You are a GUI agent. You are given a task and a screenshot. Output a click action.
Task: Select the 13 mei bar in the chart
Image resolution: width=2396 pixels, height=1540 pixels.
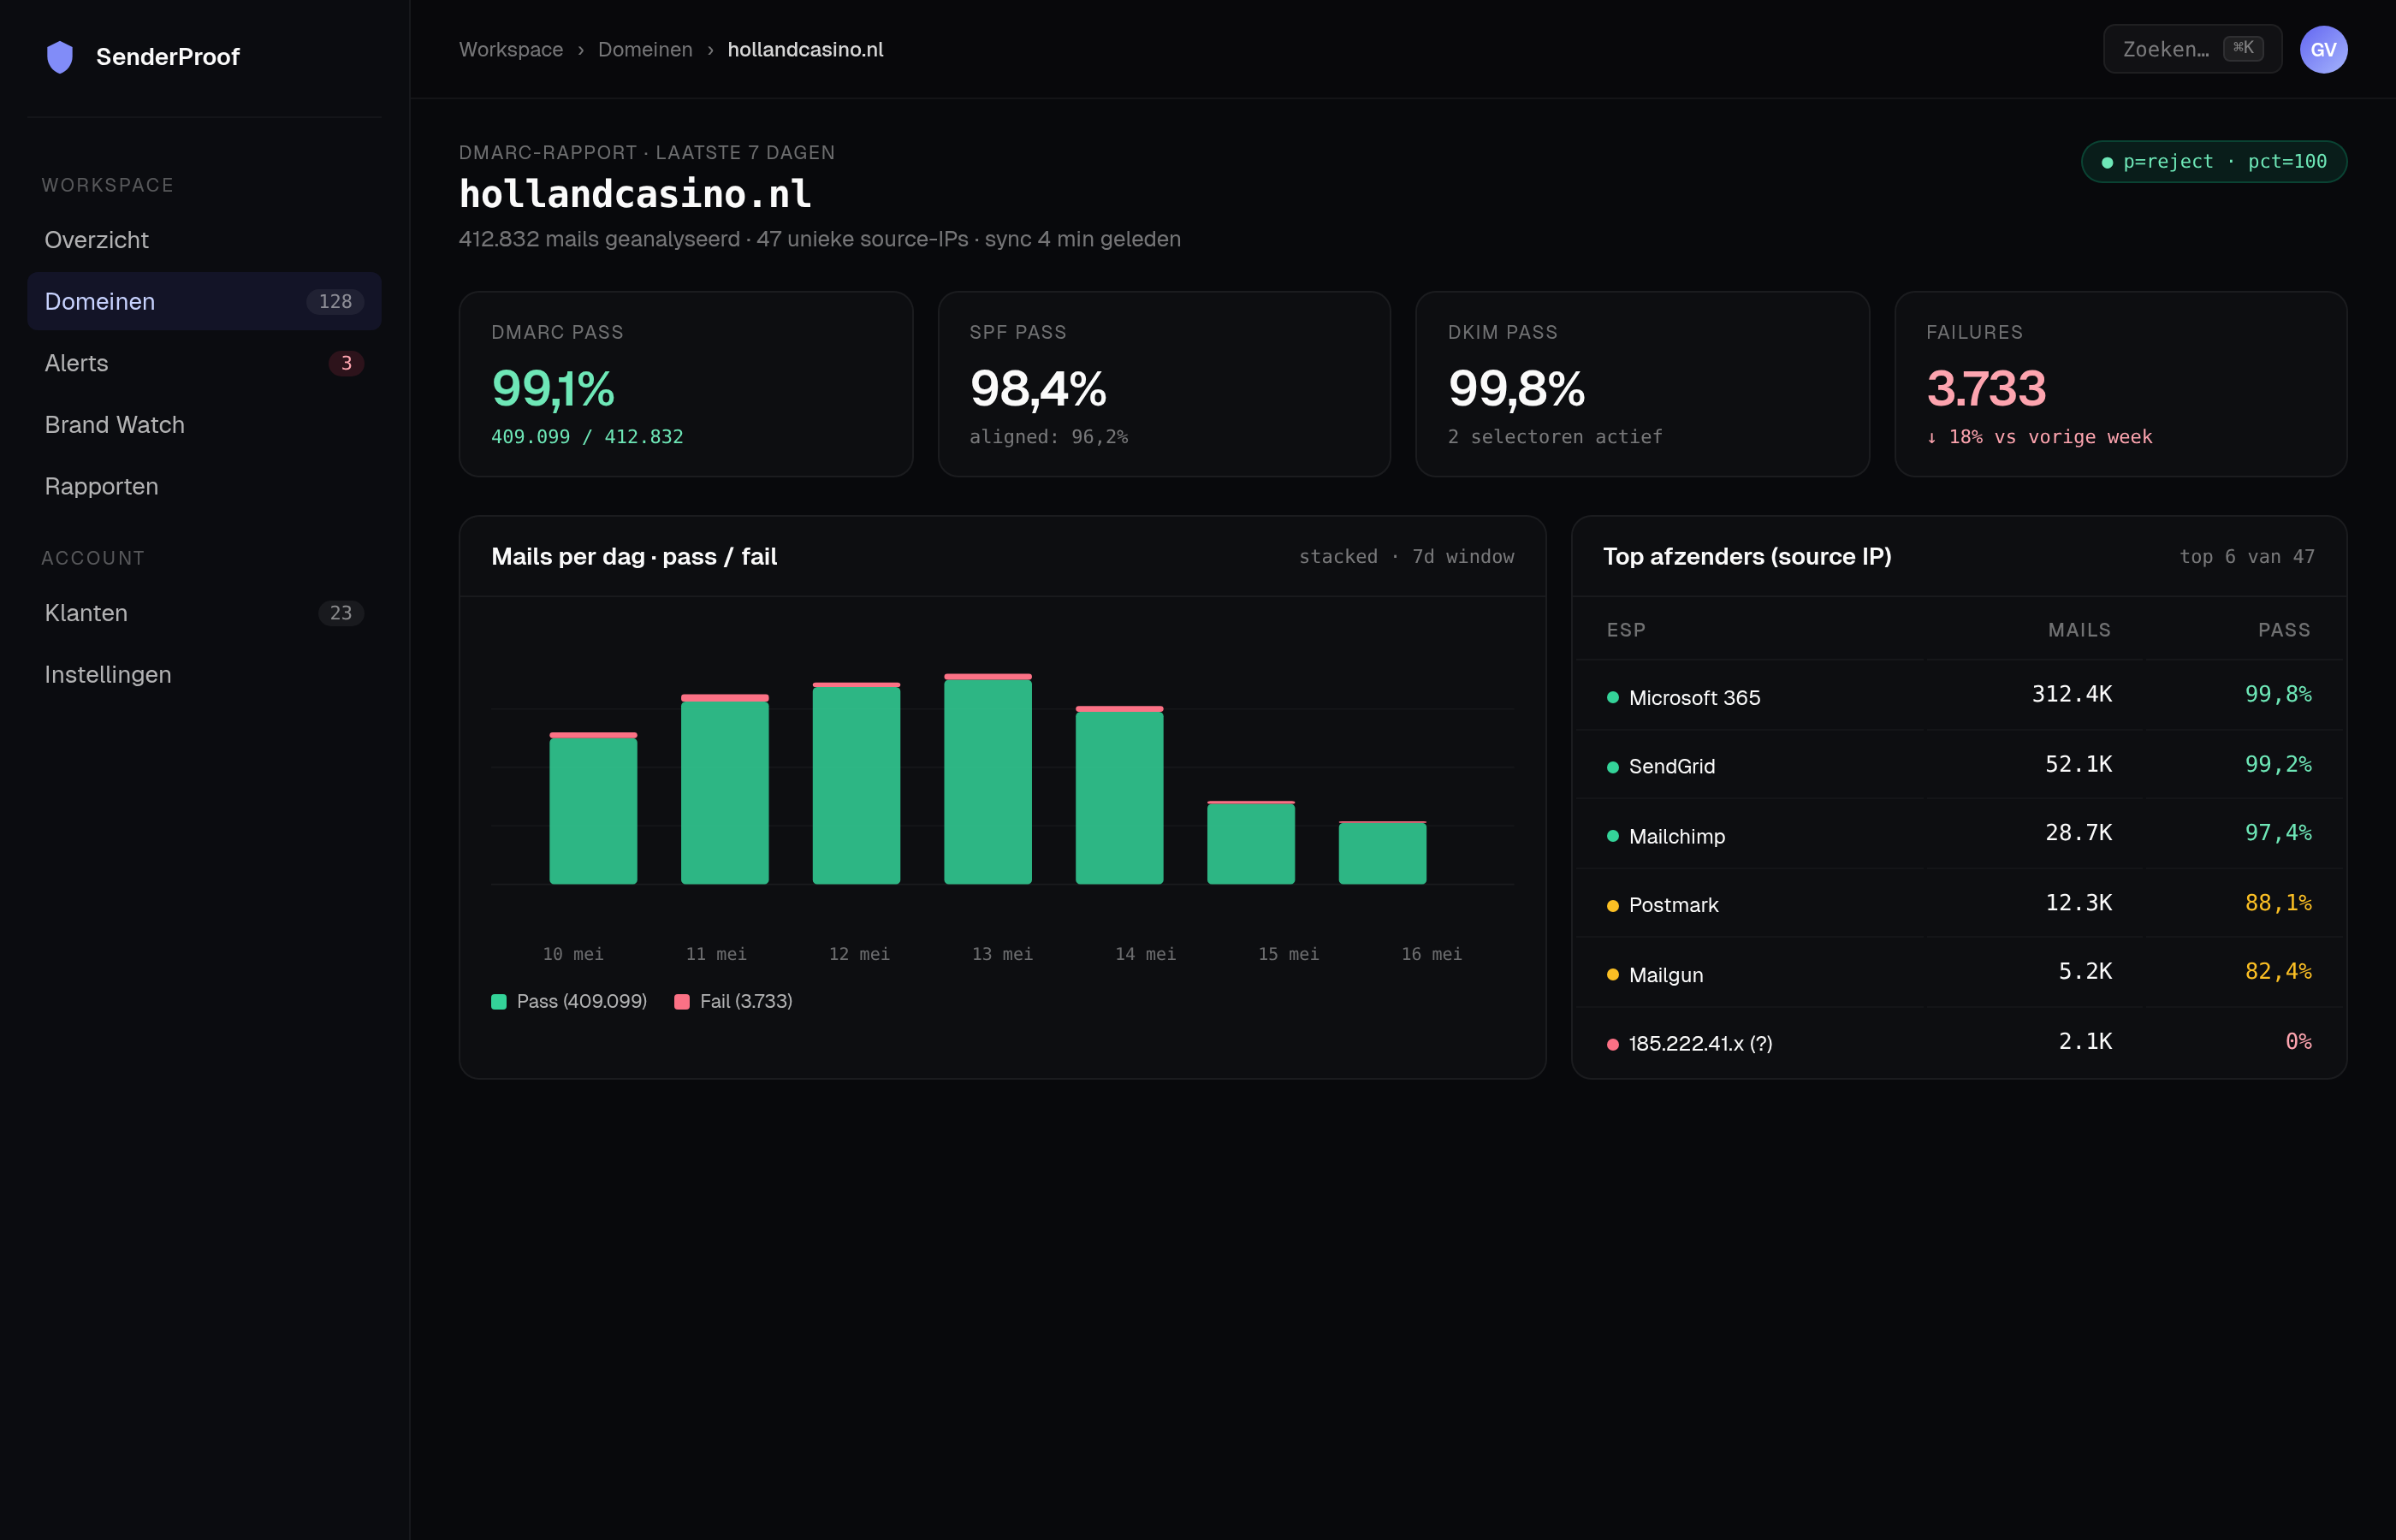(x=987, y=779)
